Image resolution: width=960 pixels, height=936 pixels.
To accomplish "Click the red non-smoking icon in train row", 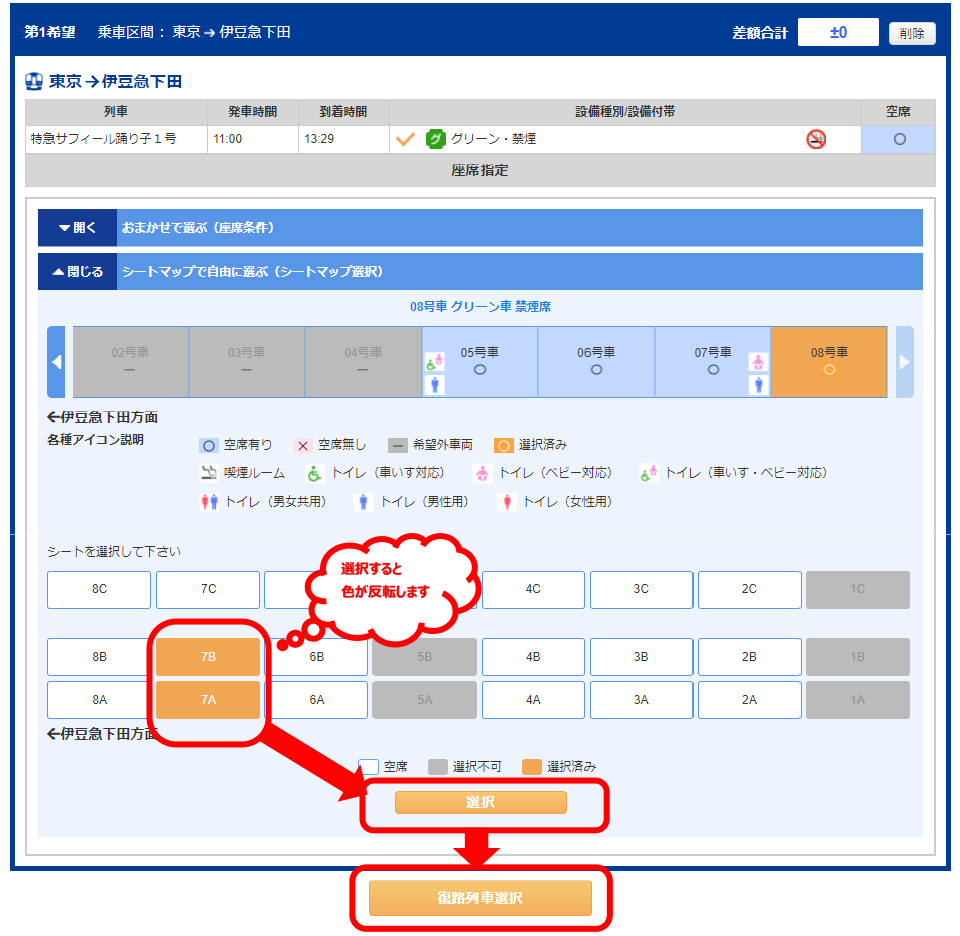I will (815, 140).
